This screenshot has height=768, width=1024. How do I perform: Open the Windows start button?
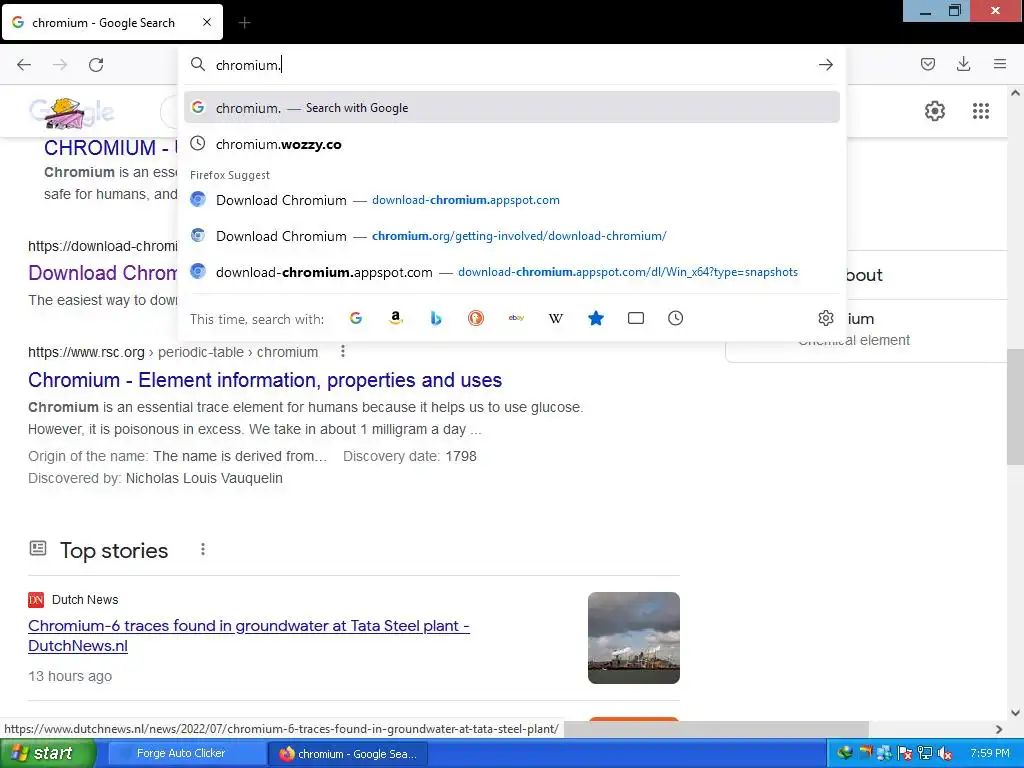click(x=48, y=754)
